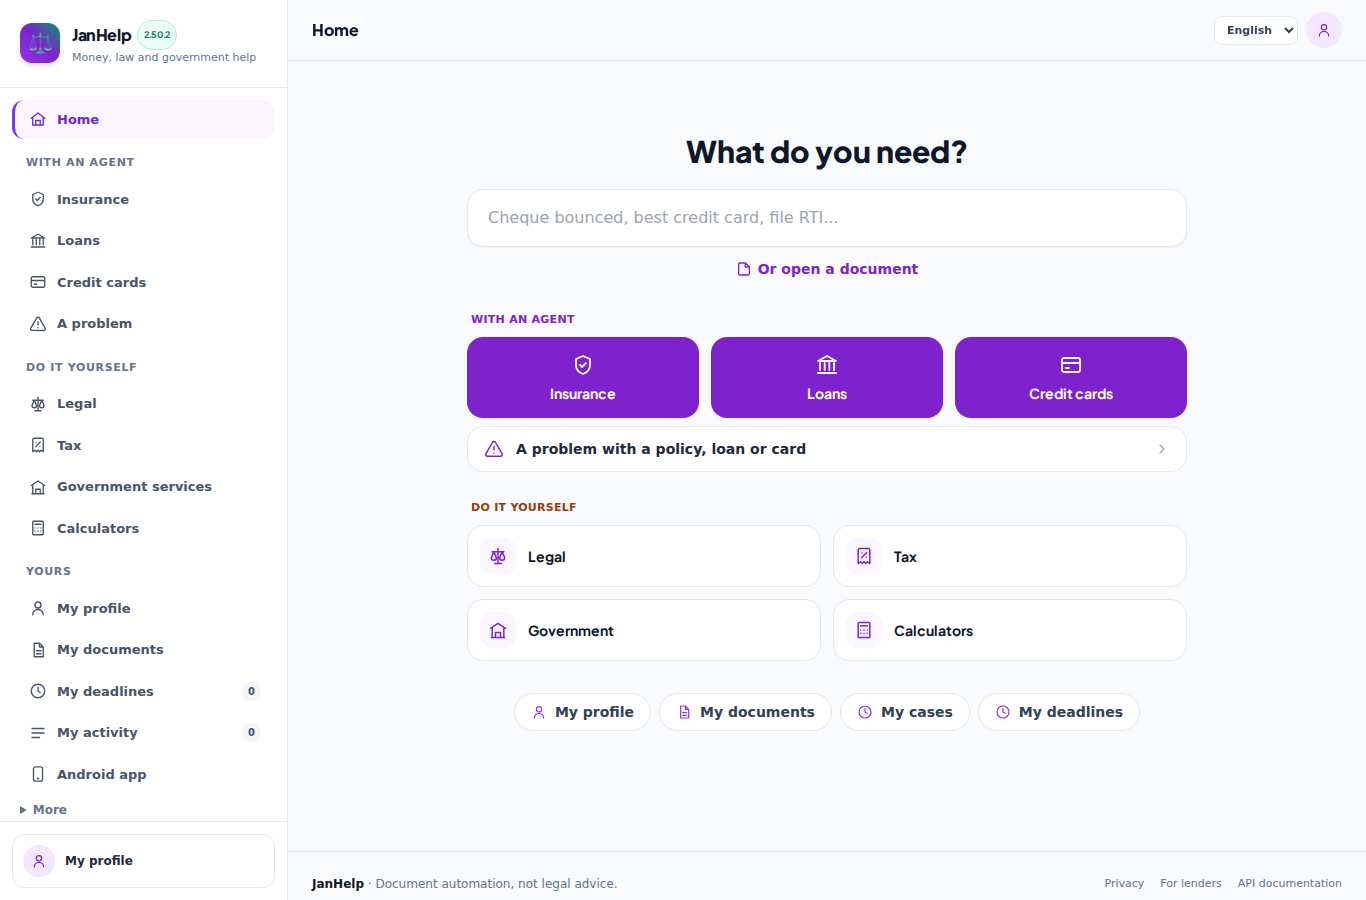
Task: Follow the Or open a document link
Action: (x=827, y=269)
